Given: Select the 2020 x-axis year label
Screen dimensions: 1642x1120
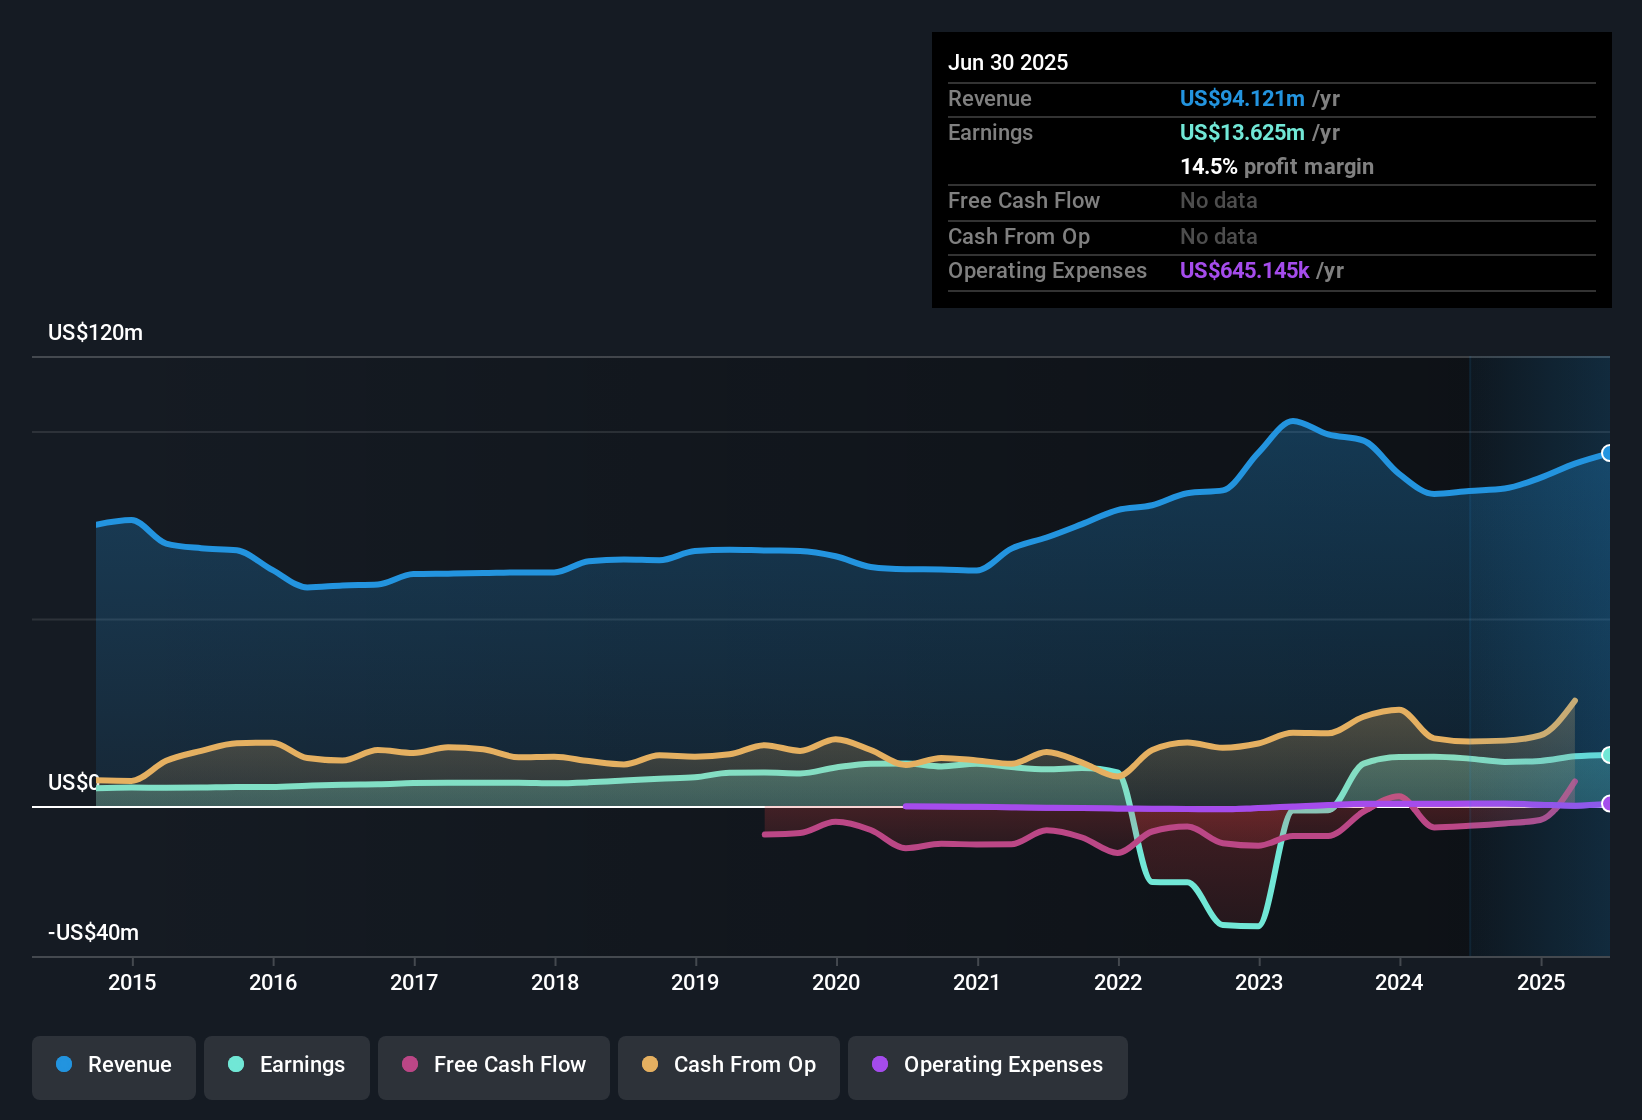Looking at the screenshot, I should (x=836, y=983).
